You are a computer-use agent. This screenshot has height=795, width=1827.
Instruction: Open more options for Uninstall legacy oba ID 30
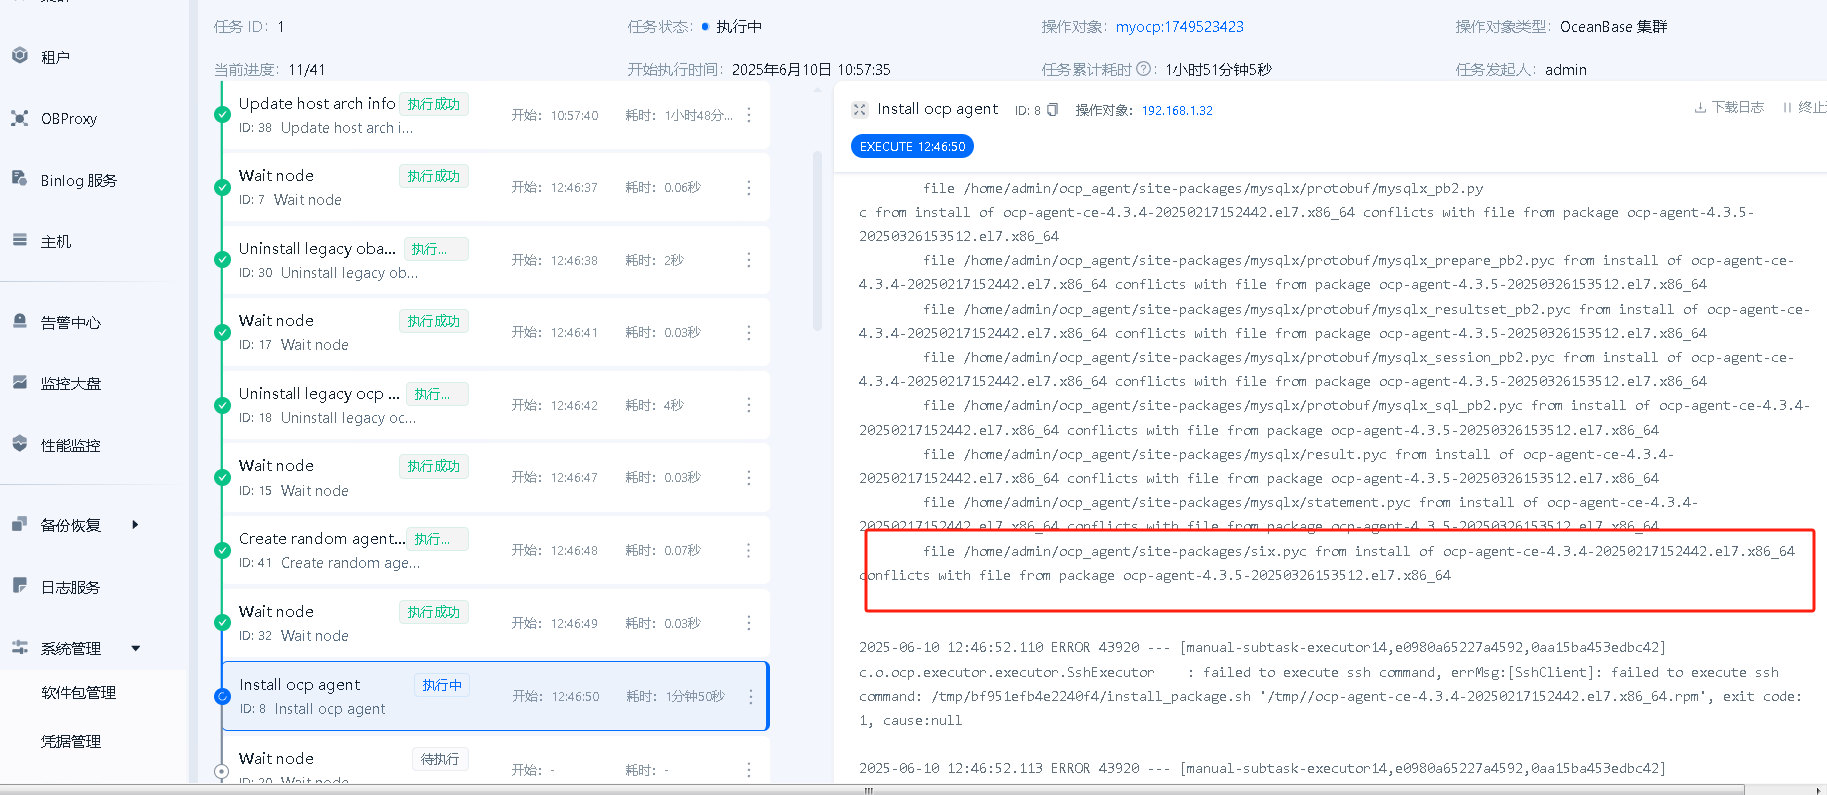click(749, 260)
